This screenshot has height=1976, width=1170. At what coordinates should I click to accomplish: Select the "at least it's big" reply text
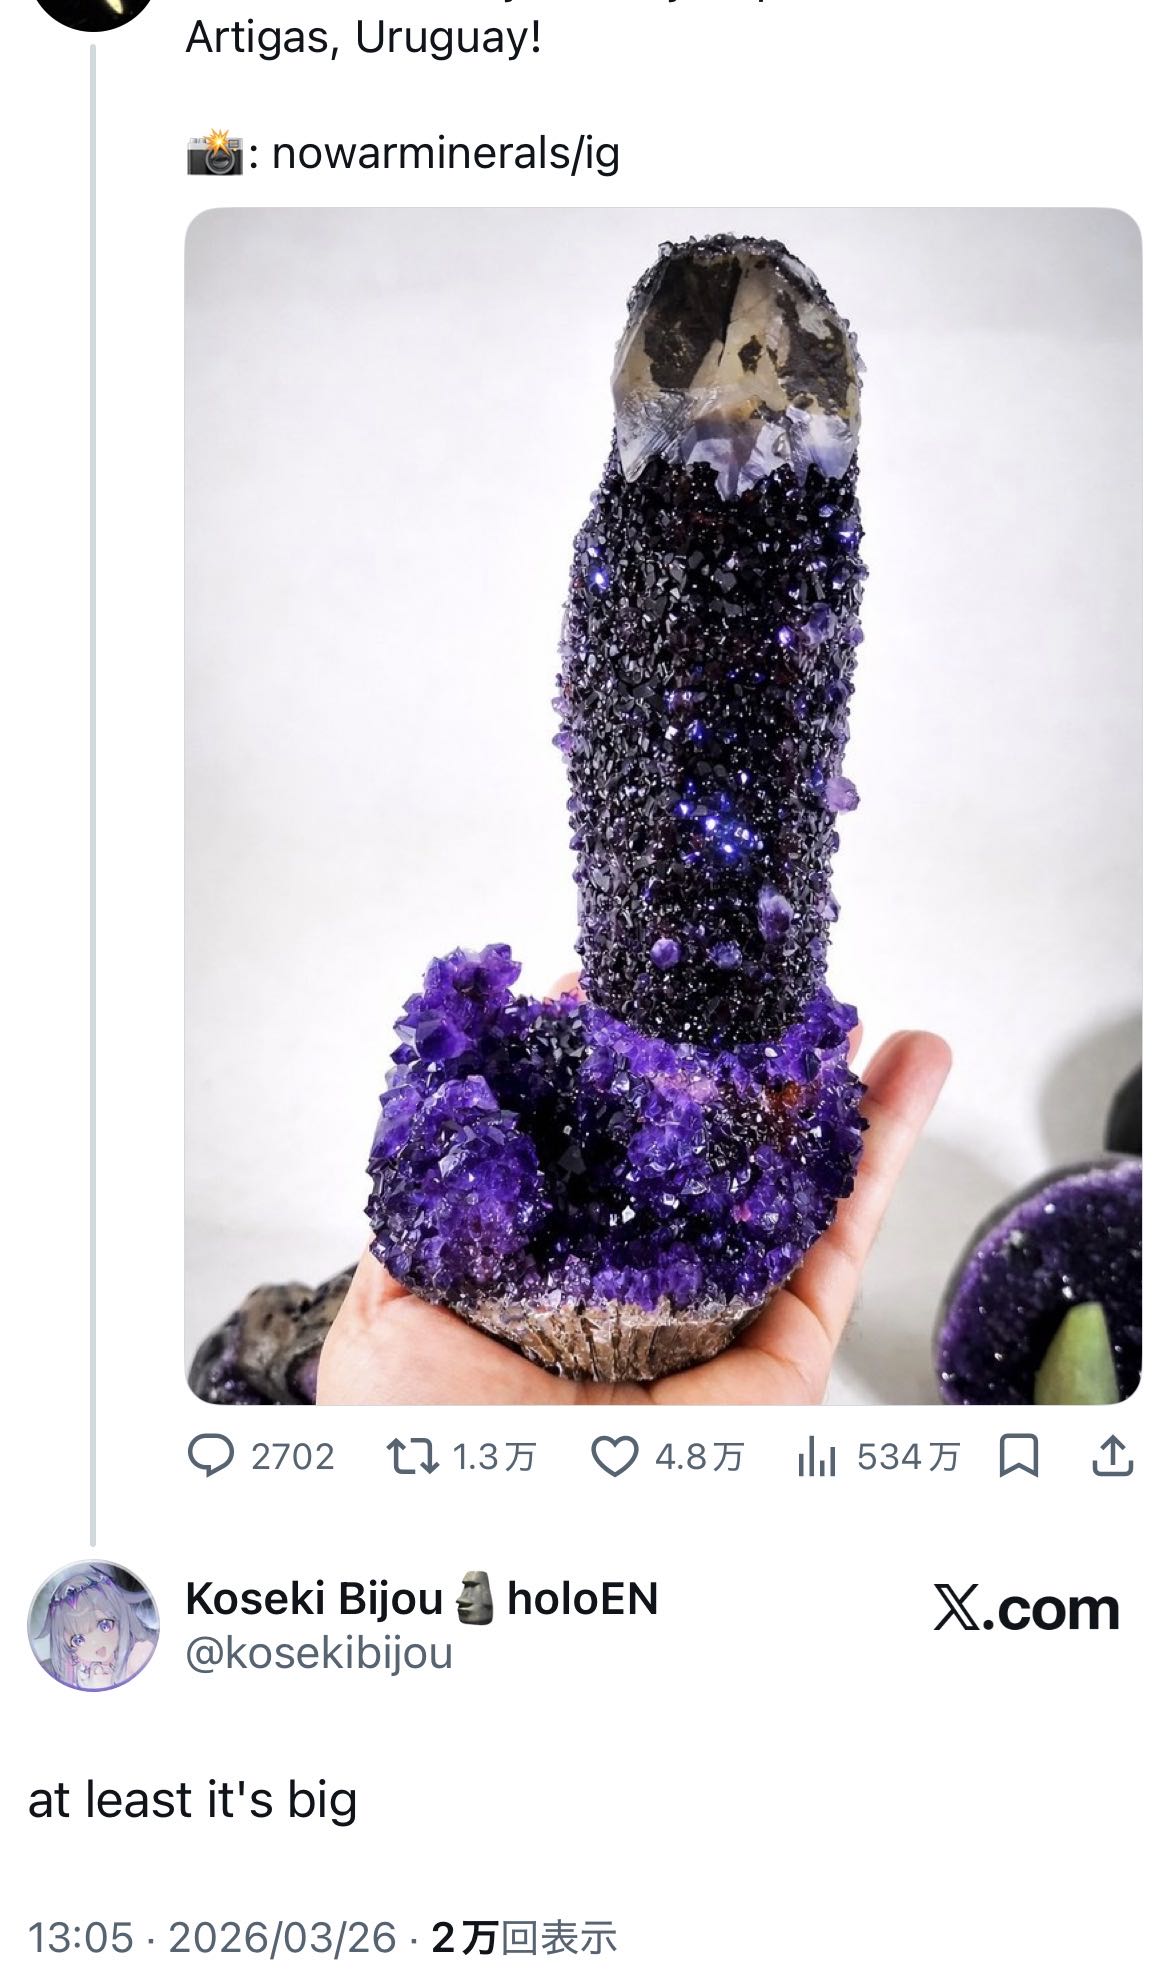pos(192,1800)
